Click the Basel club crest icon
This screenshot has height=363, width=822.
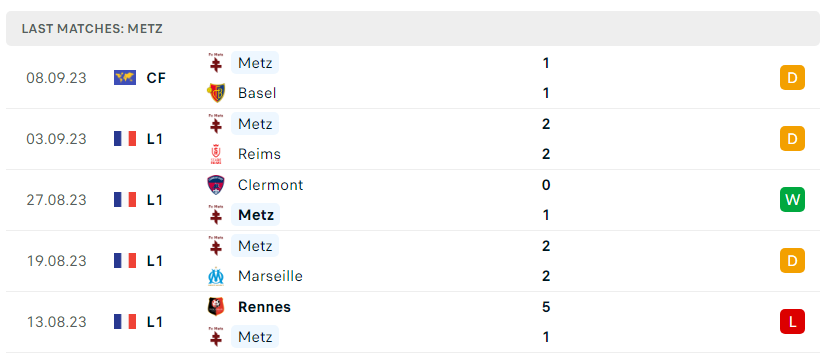(x=215, y=93)
